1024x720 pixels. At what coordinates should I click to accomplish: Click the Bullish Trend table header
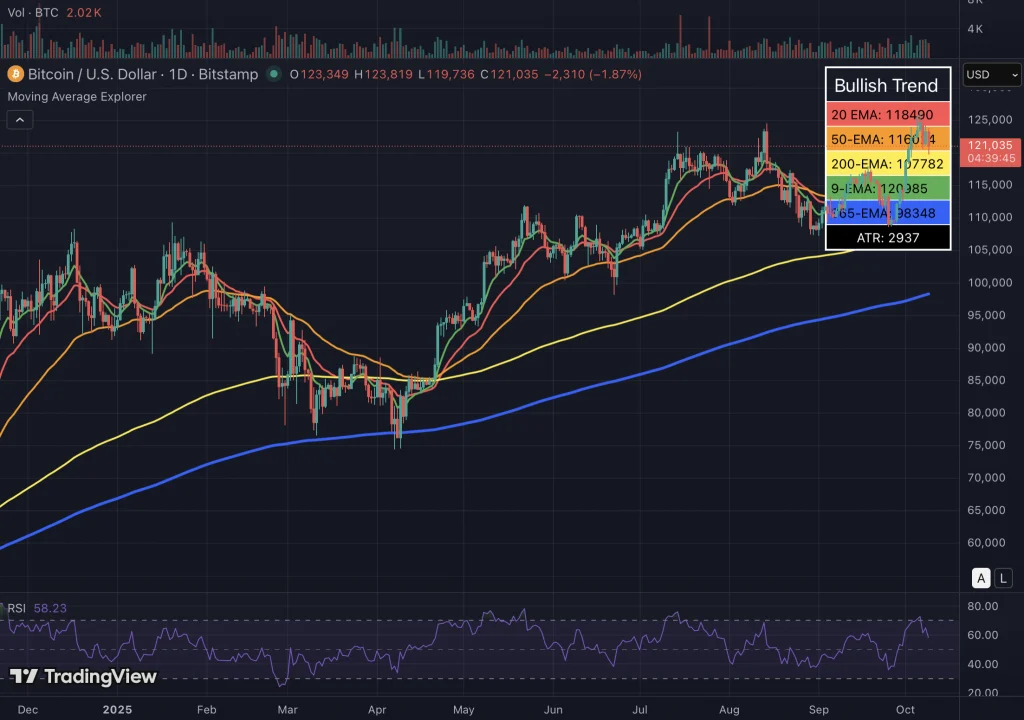pos(887,85)
